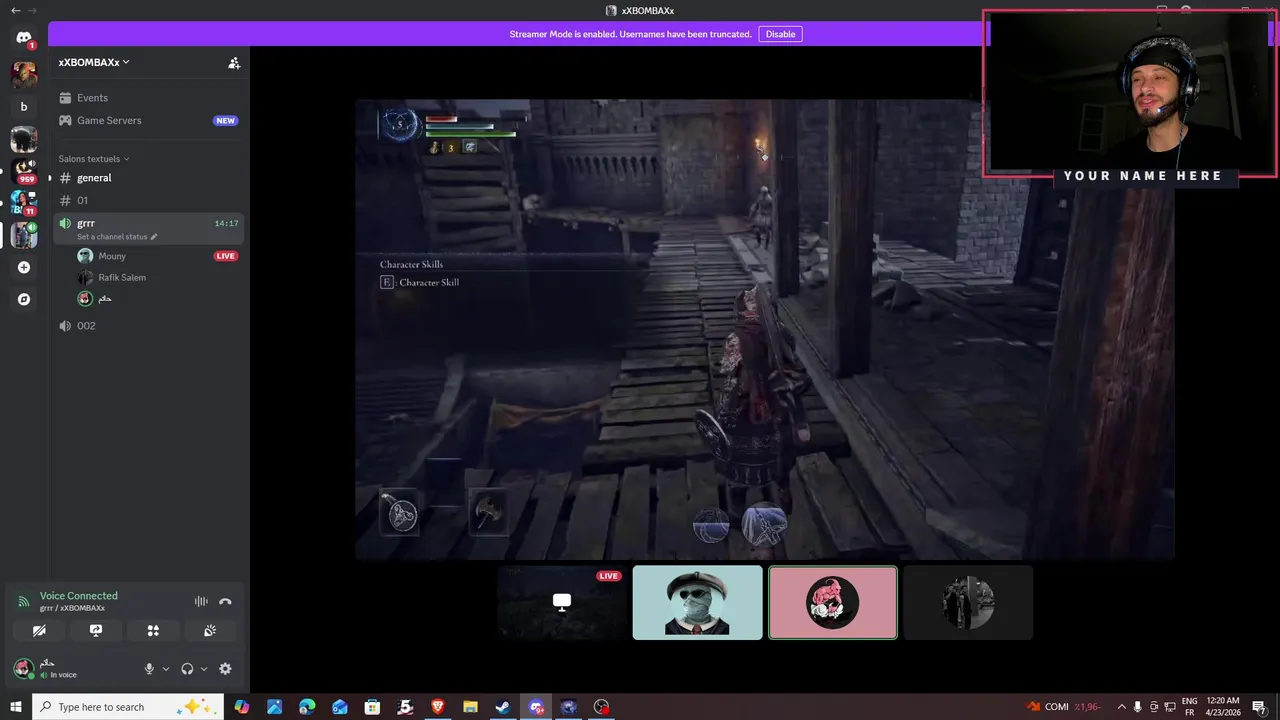Viewport: 1280px width, 720px height.
Task: Open the server labeled 'b' in sidebar
Action: point(24,106)
